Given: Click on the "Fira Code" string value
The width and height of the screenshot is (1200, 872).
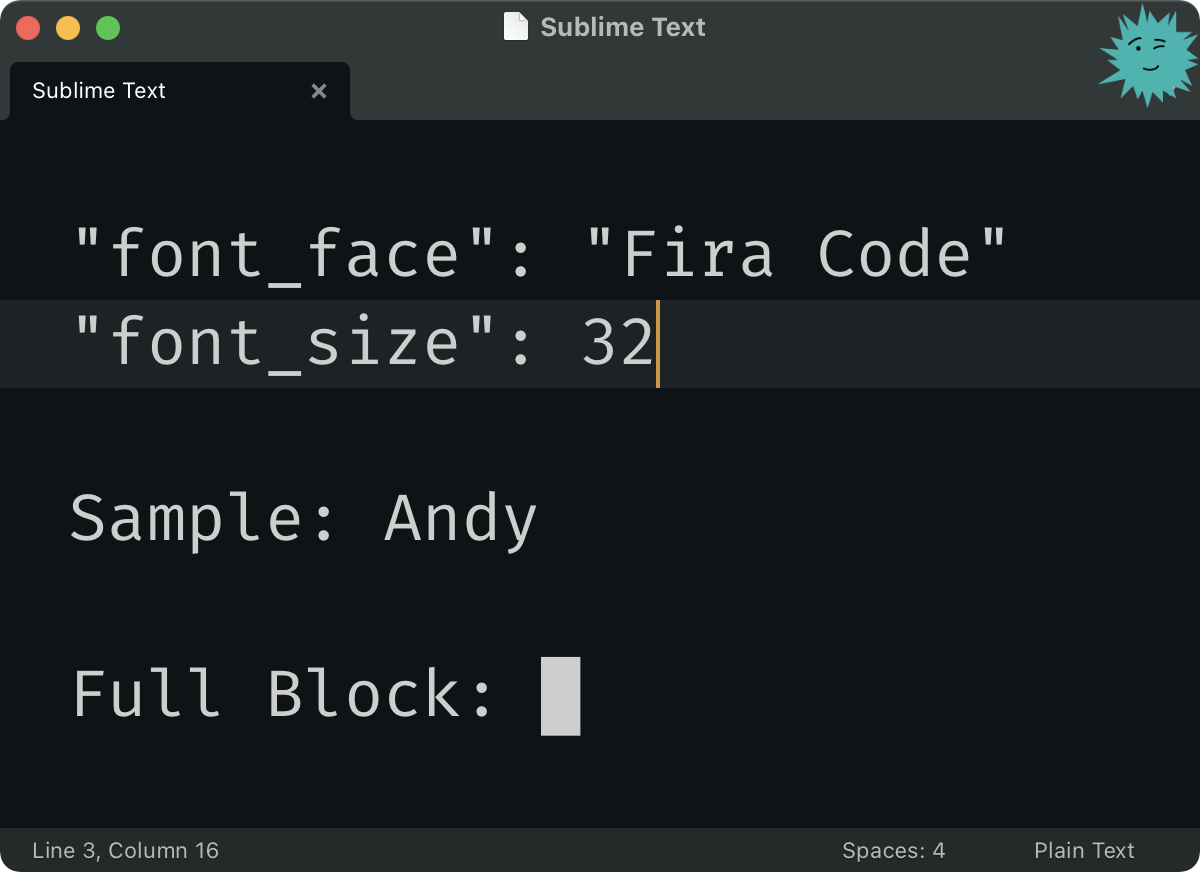Looking at the screenshot, I should coord(796,255).
